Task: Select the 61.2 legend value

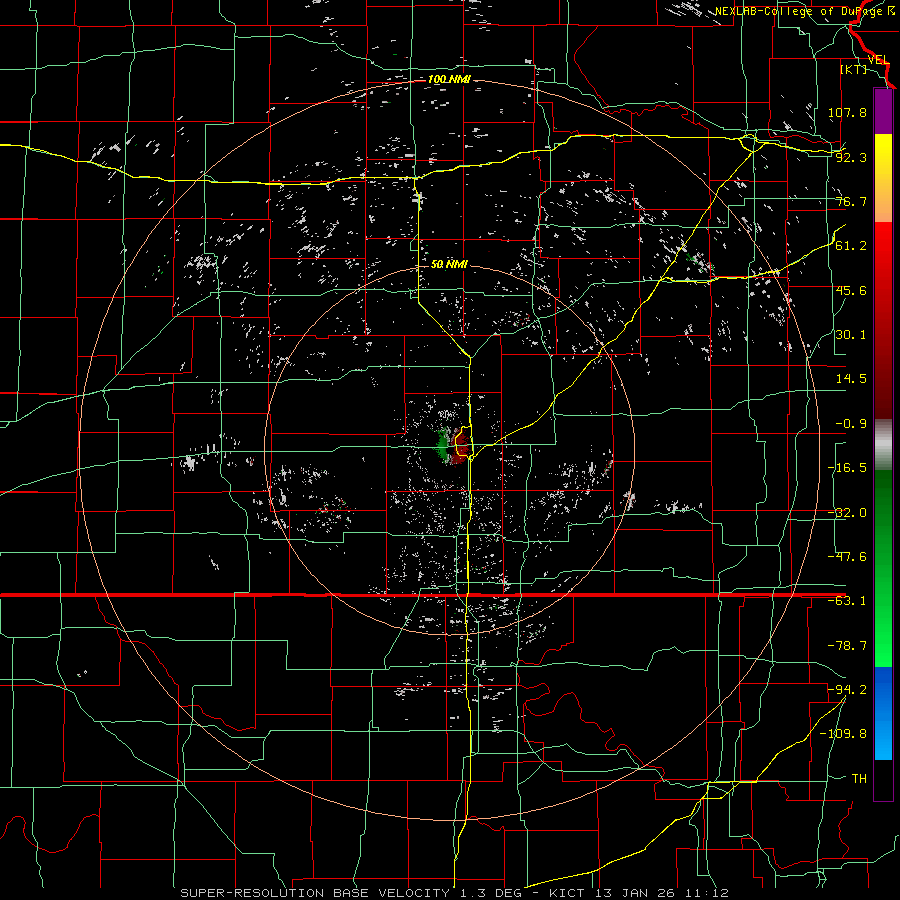Action: tap(851, 246)
